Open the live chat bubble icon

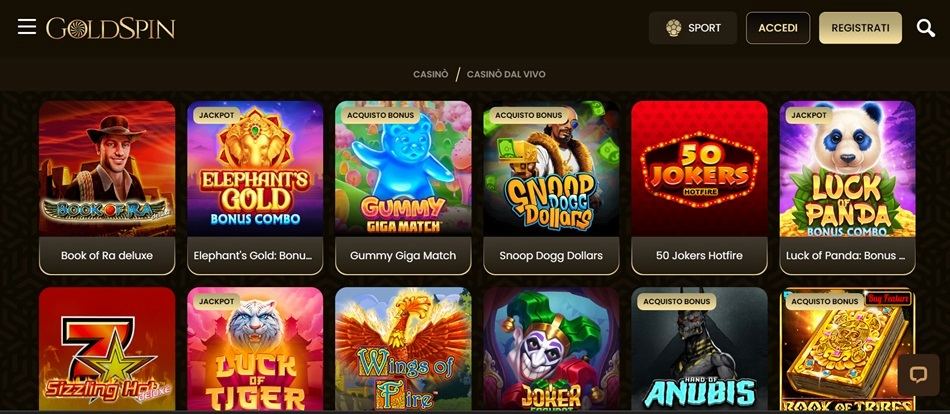[x=918, y=375]
